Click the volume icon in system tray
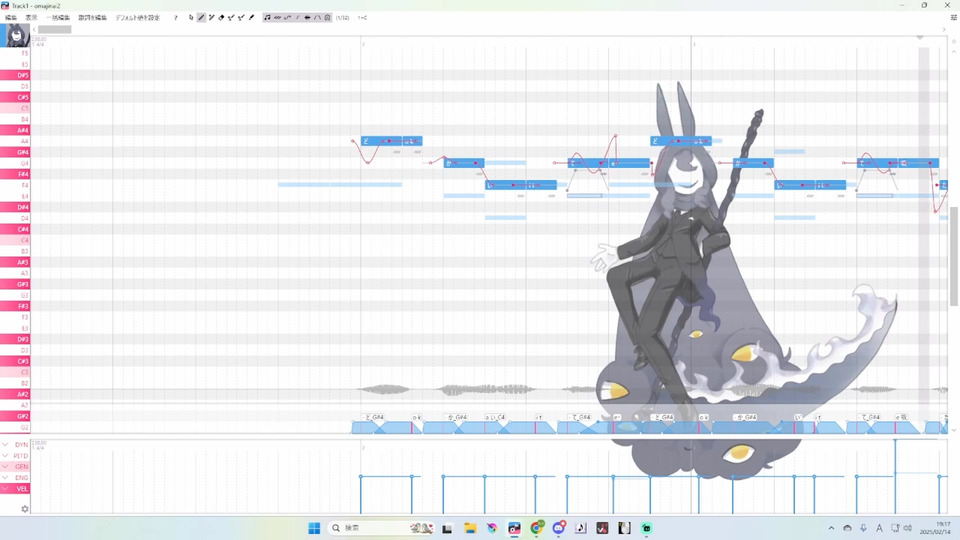Image resolution: width=960 pixels, height=540 pixels. (x=908, y=528)
